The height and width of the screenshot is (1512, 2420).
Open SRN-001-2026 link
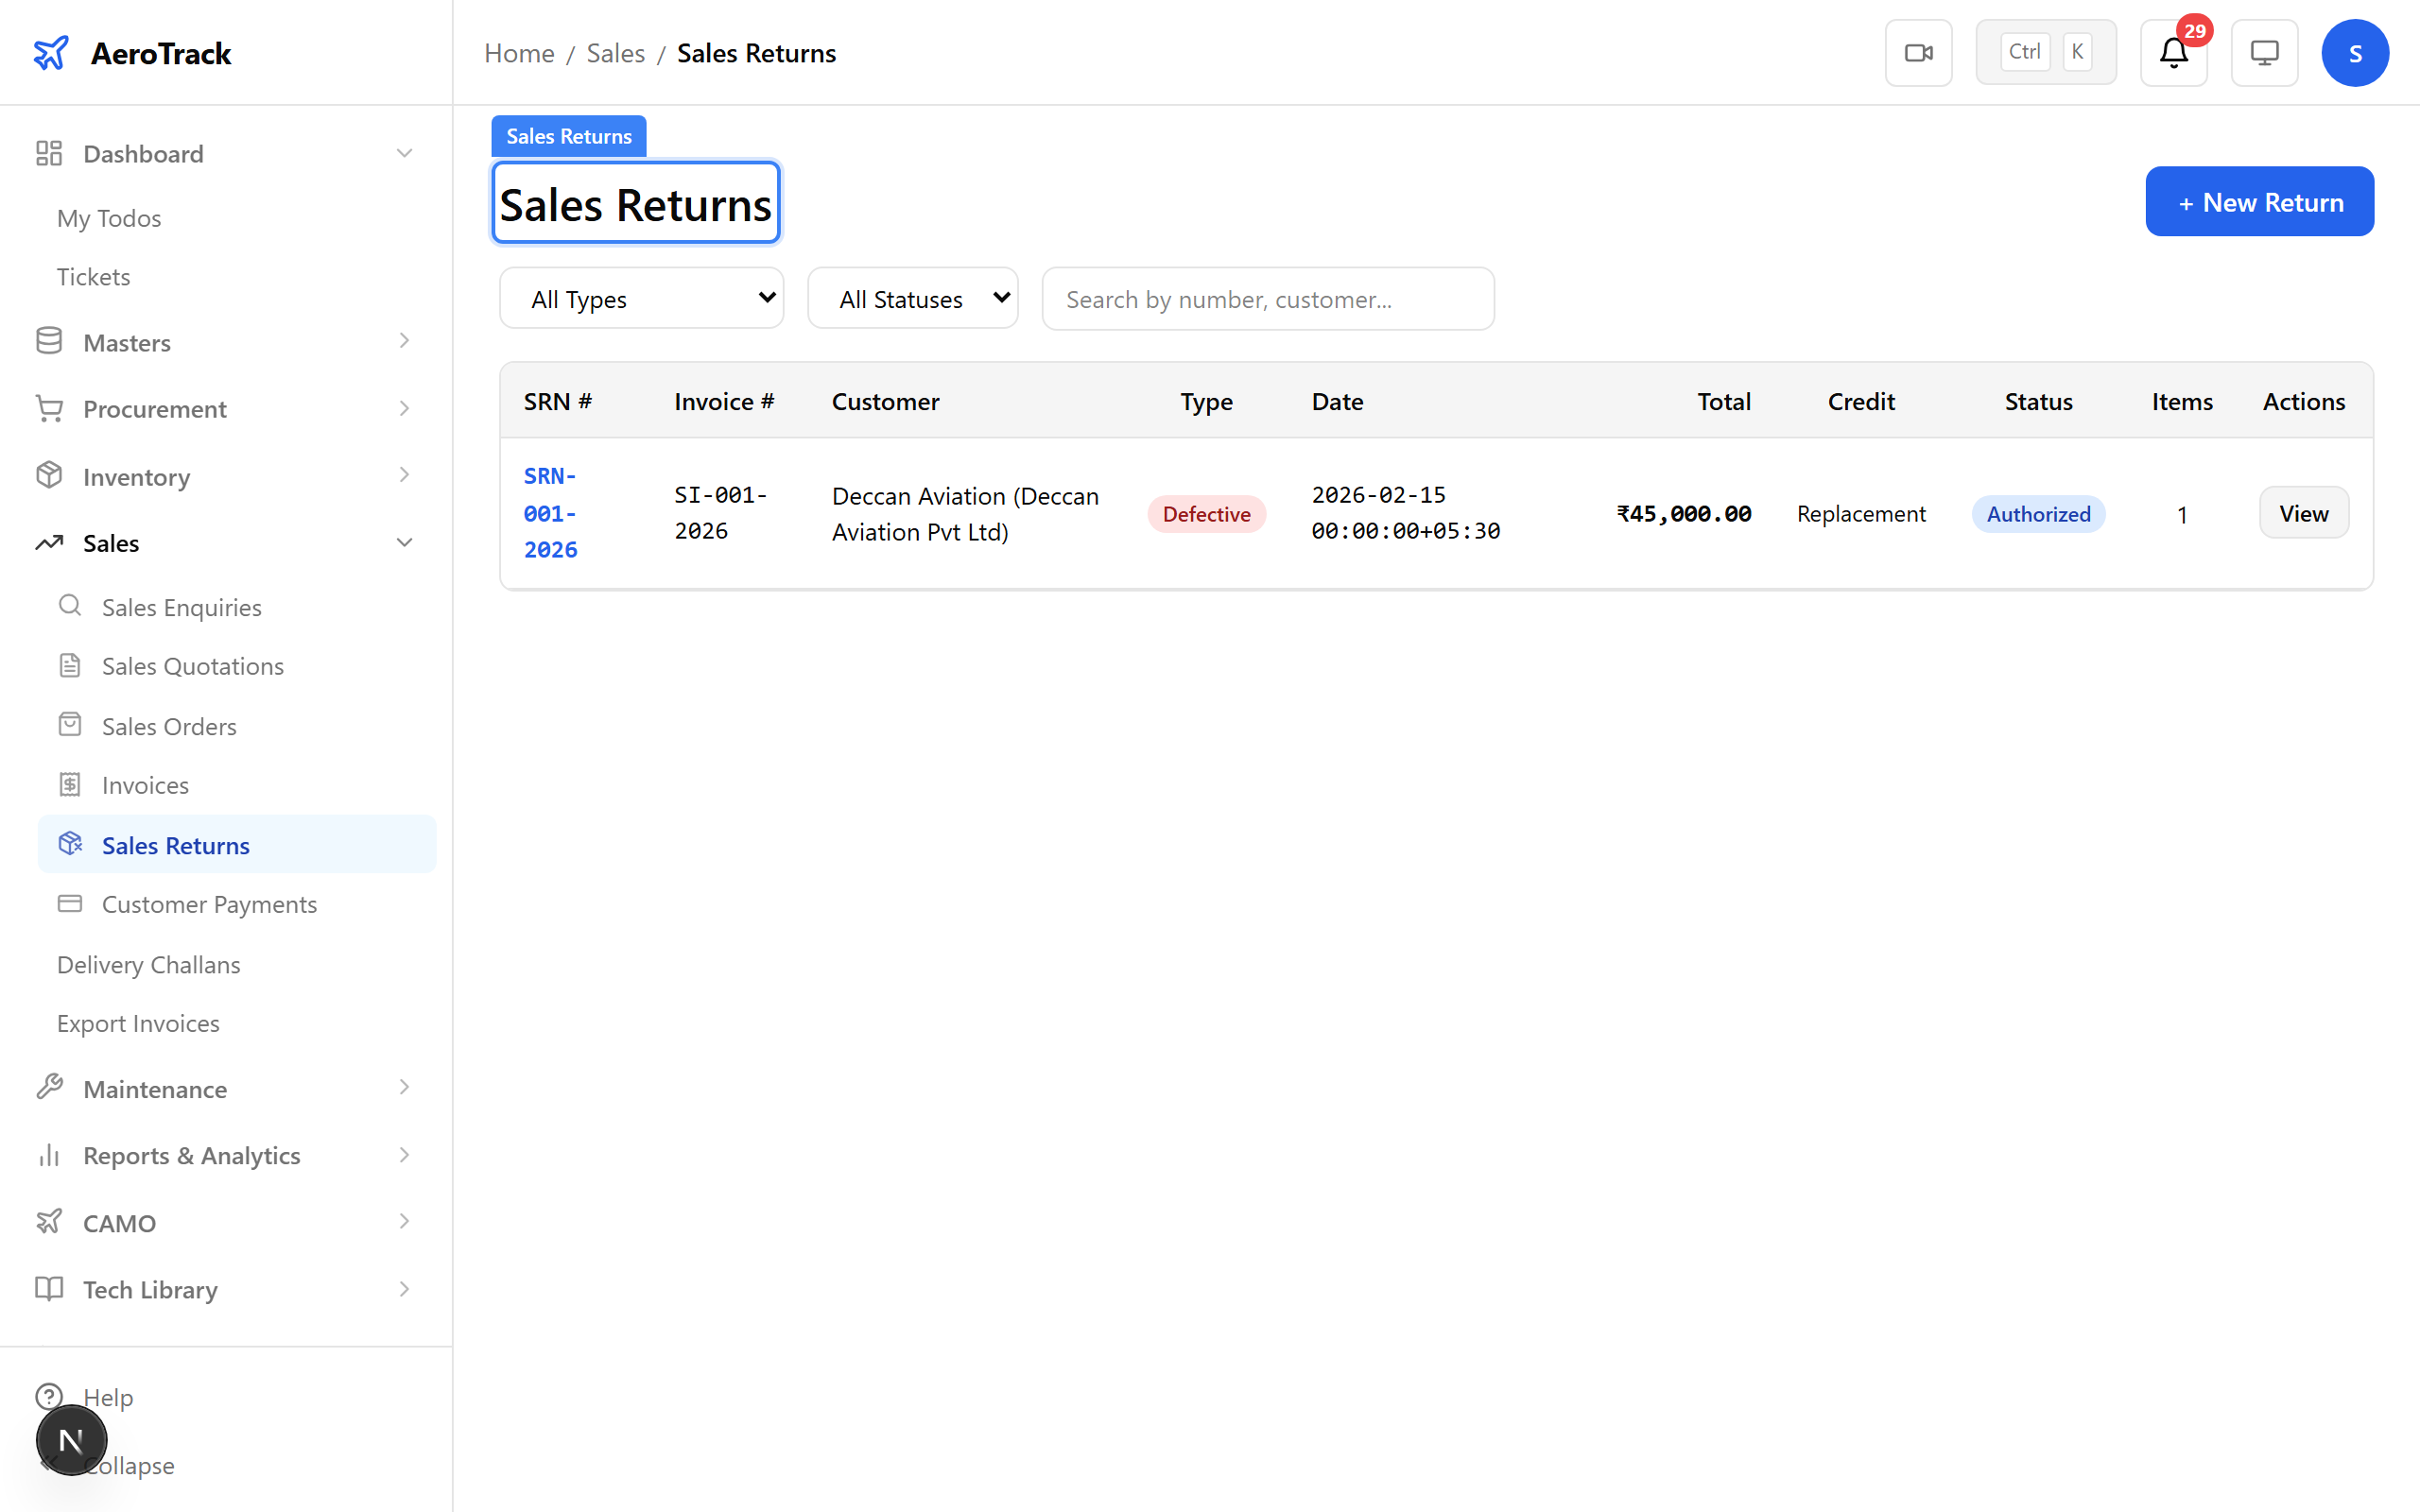tap(550, 513)
